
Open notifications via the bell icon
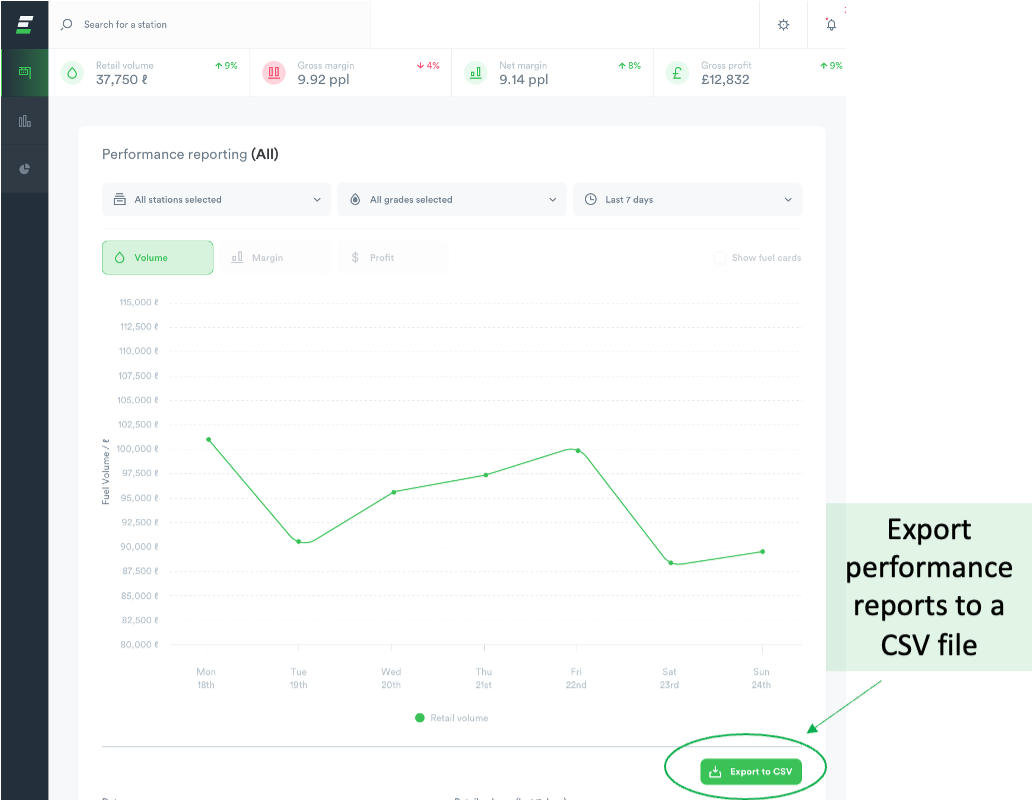click(x=830, y=23)
